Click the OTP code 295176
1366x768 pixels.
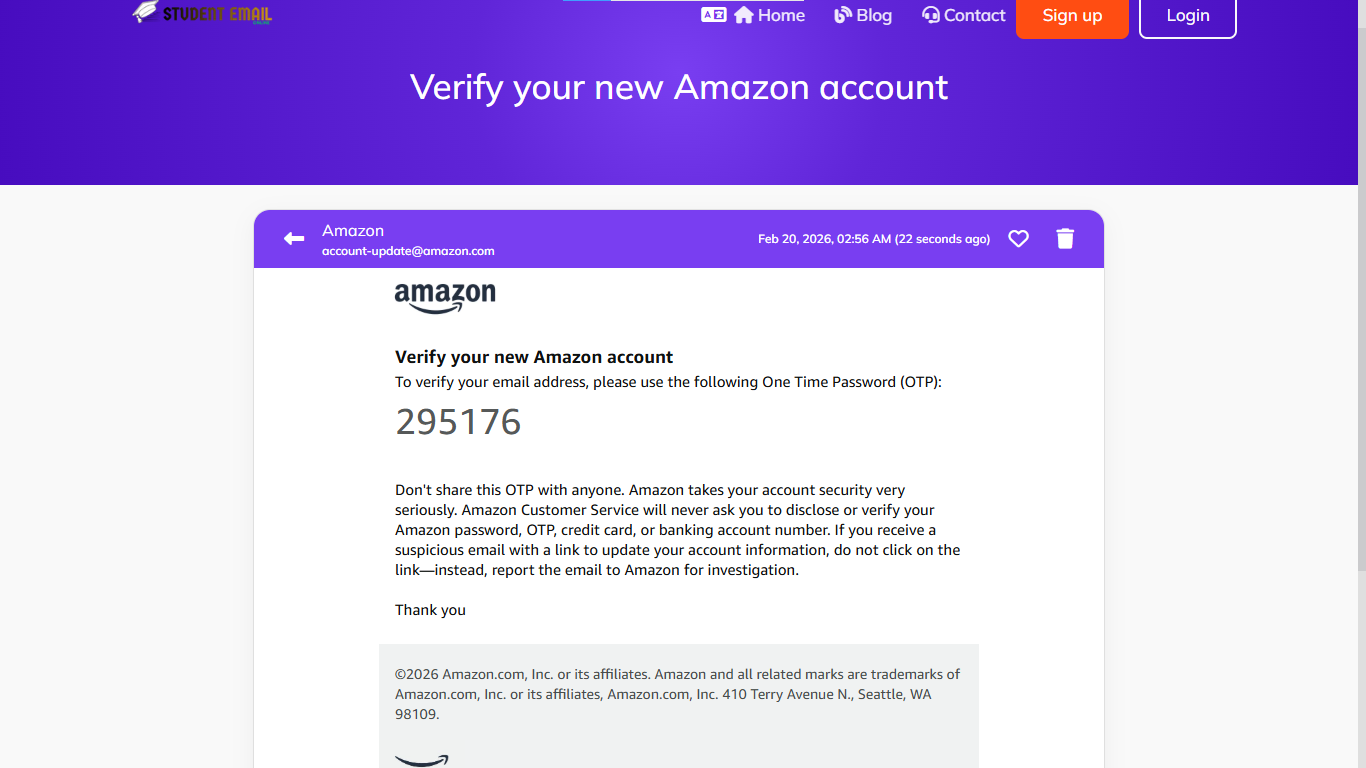[x=458, y=422]
